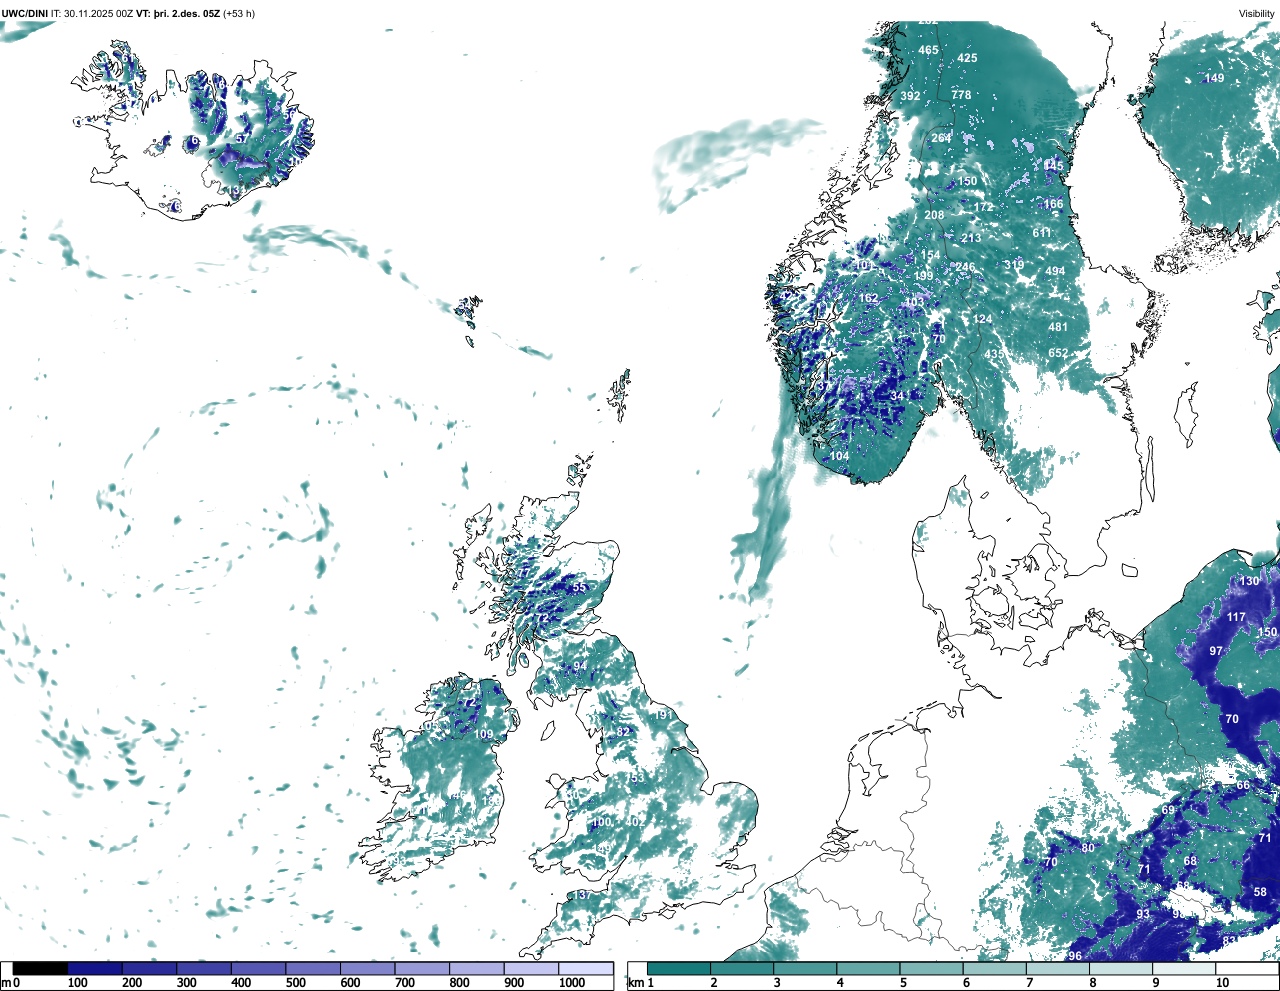1280x991 pixels.
Task: Pick the 5 km swatch in the km legend
Action: [x=932, y=968]
